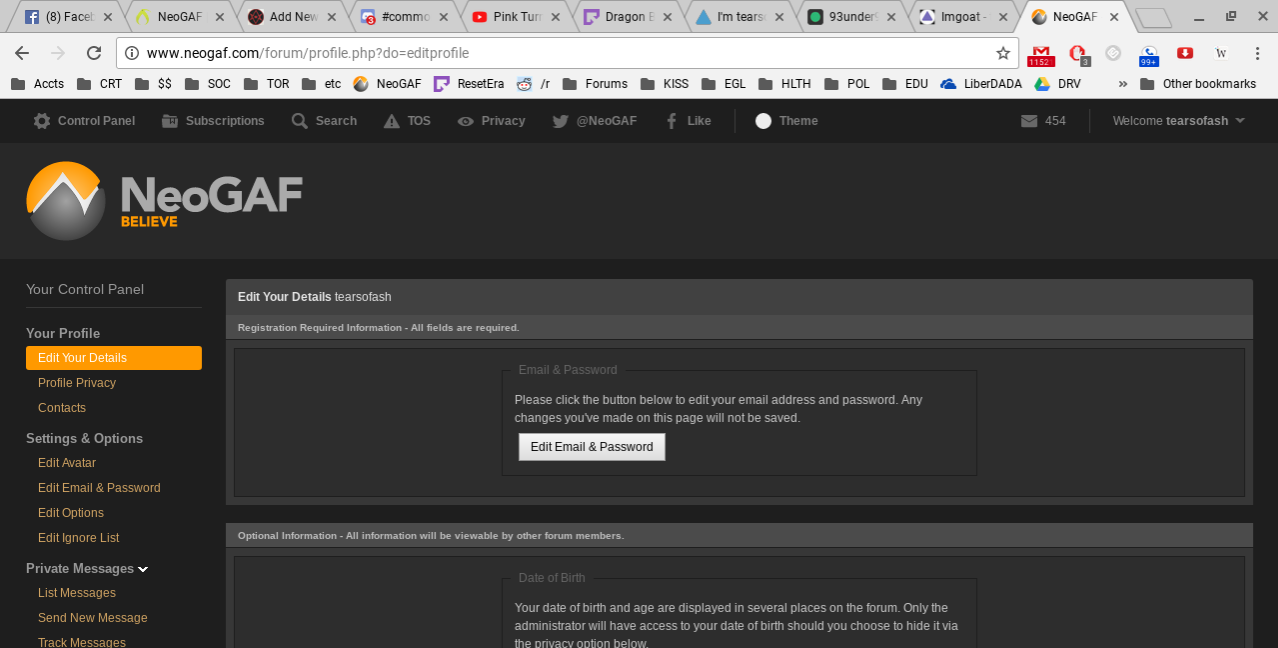Screen dimensions: 1278x648
Task: Click the Wikipedia W extension icon
Action: pos(1221,53)
